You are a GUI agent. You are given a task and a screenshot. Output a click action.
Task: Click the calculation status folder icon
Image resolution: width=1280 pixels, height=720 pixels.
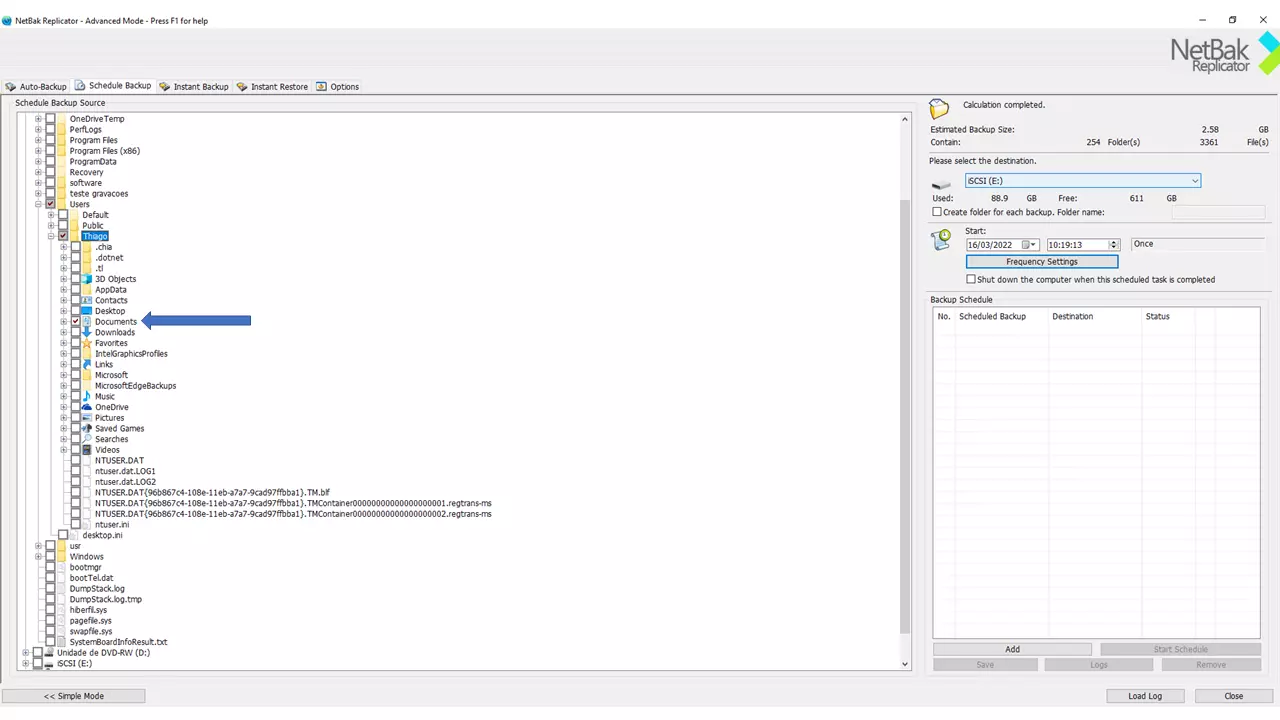click(x=939, y=108)
